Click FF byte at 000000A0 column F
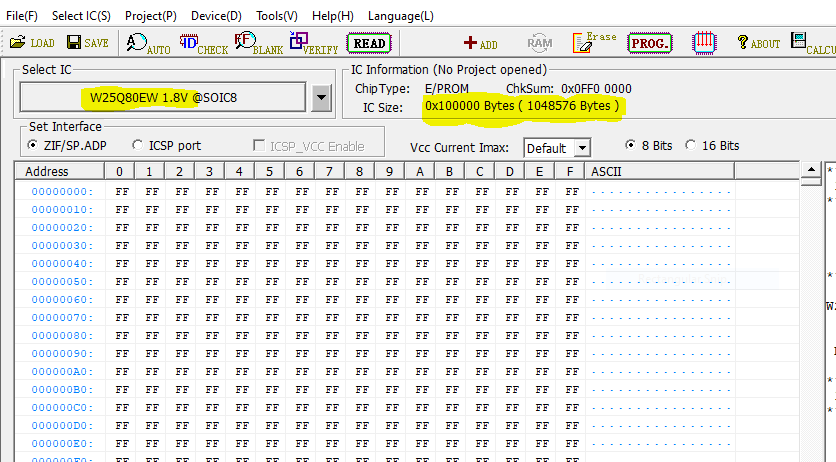836x462 pixels. tap(572, 372)
